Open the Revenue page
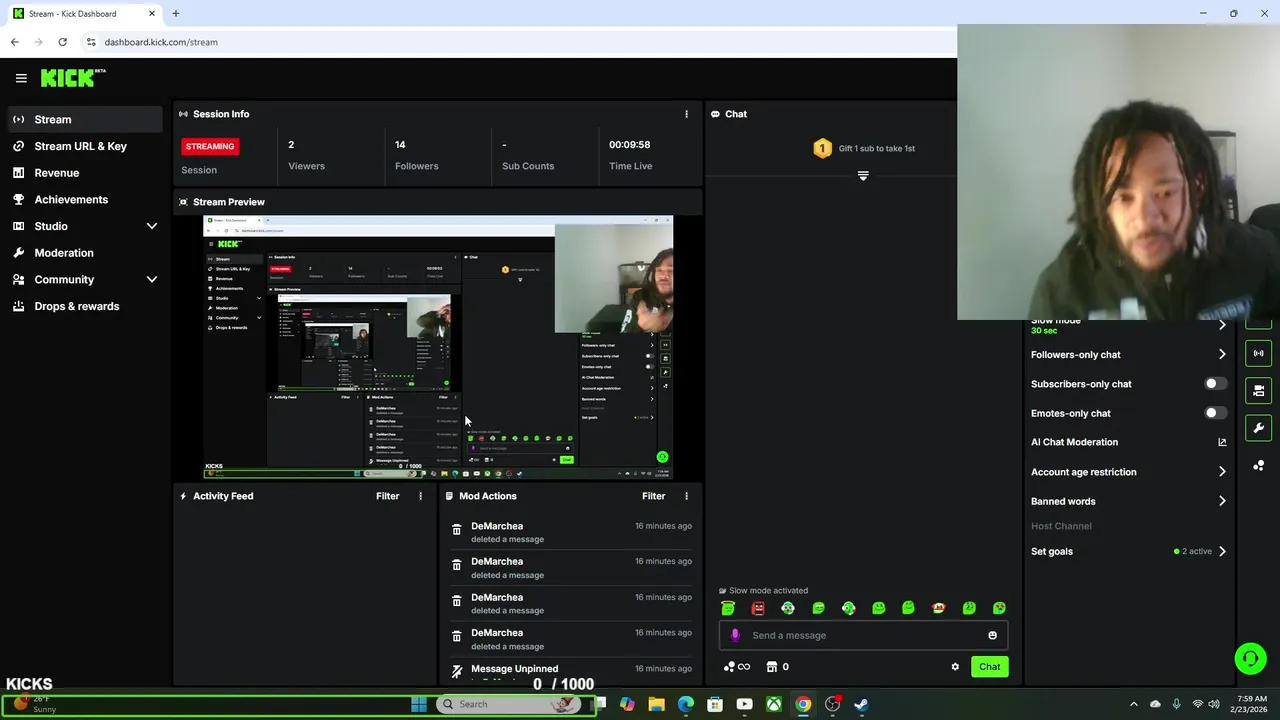 tap(84, 173)
